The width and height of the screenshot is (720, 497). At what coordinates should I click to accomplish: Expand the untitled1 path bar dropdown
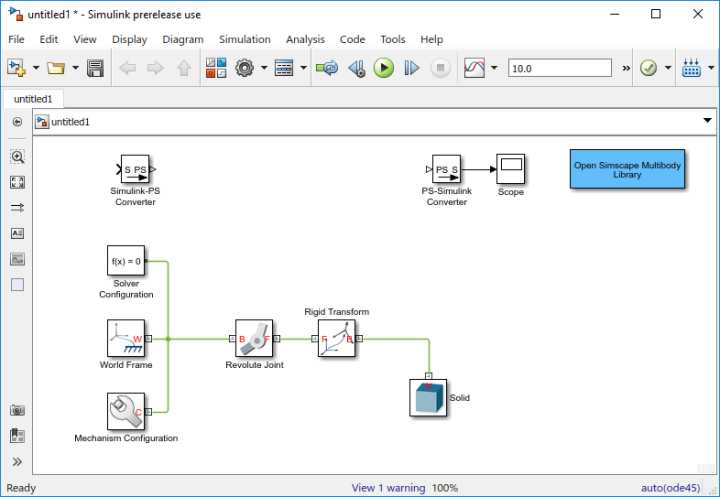coord(708,121)
